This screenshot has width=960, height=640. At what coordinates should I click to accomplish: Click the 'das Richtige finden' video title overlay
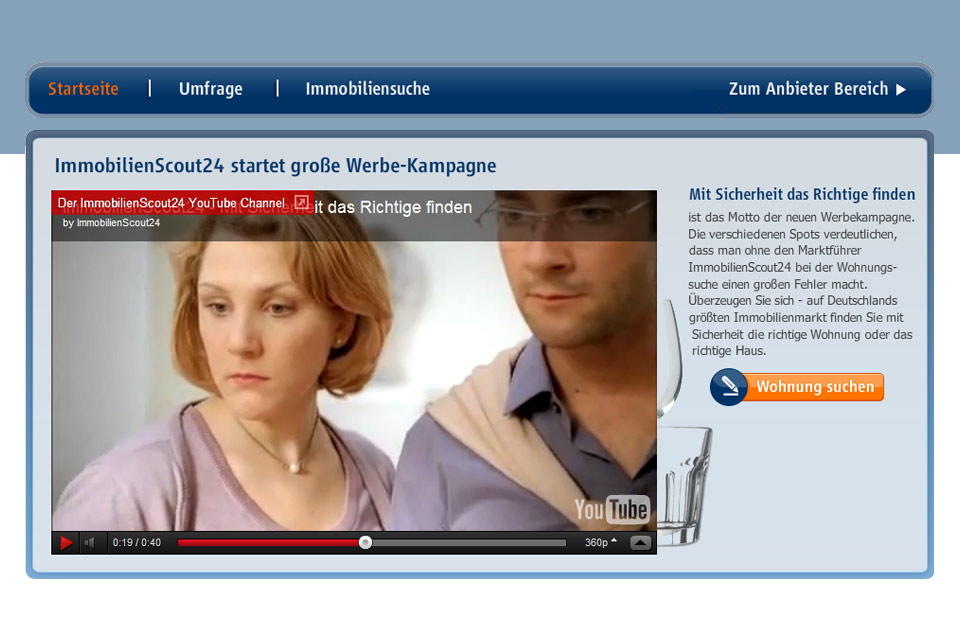393,208
